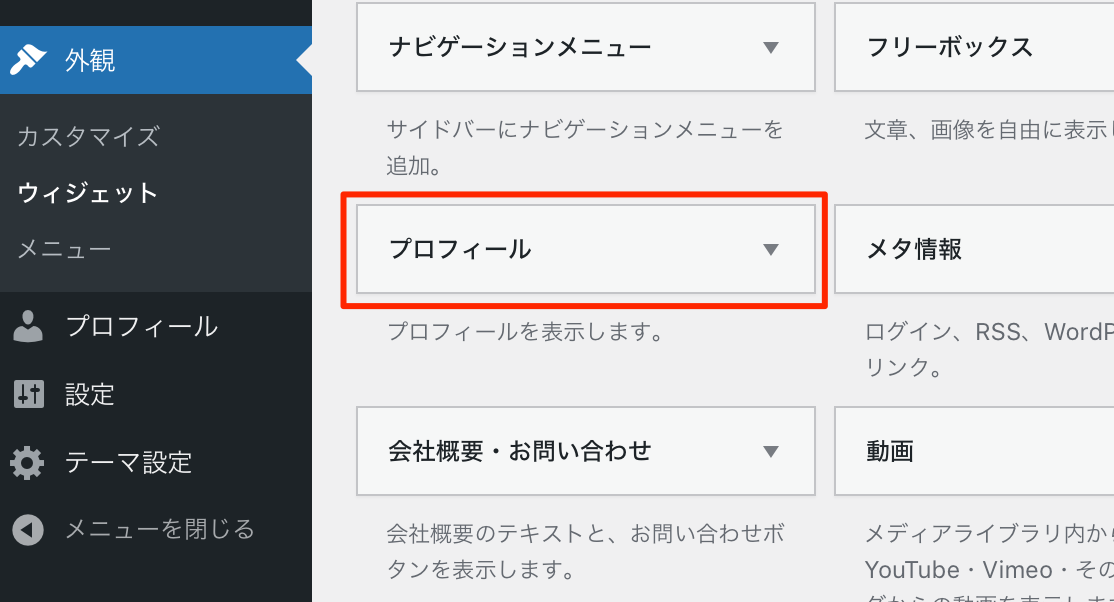This screenshot has width=1114, height=602.
Task: Click the テーマ設定 gear icon
Action: (28, 463)
